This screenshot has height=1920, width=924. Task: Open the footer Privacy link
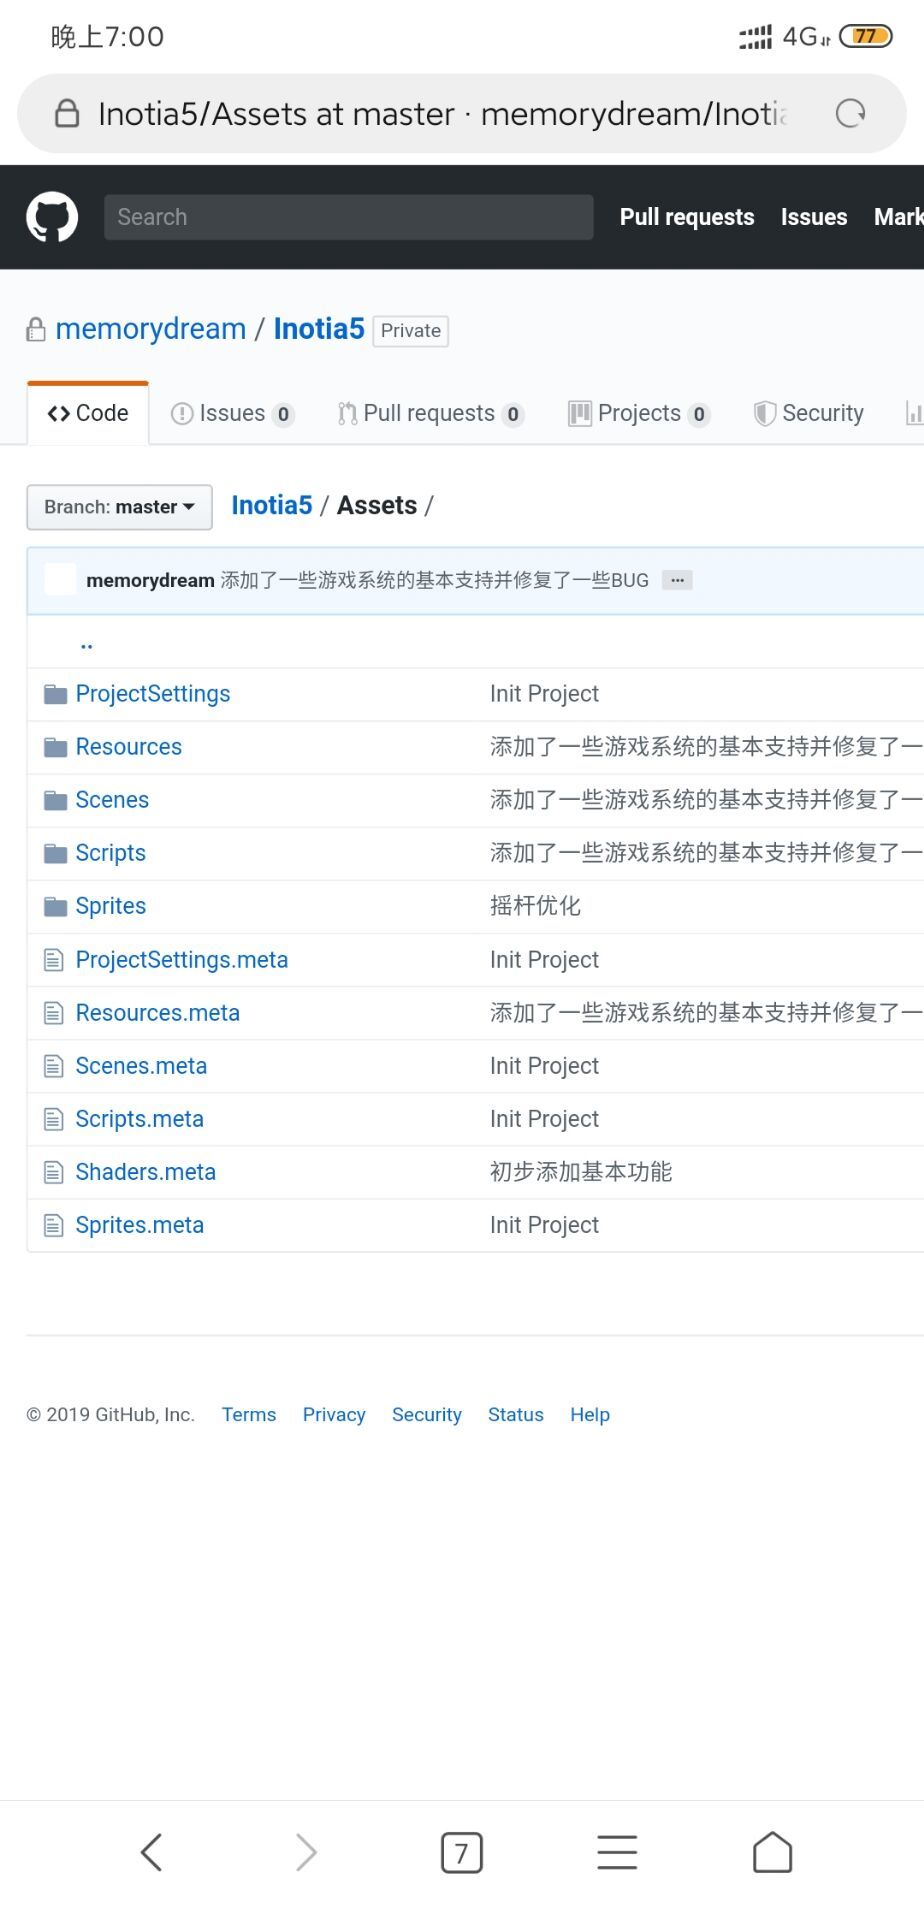click(334, 1415)
